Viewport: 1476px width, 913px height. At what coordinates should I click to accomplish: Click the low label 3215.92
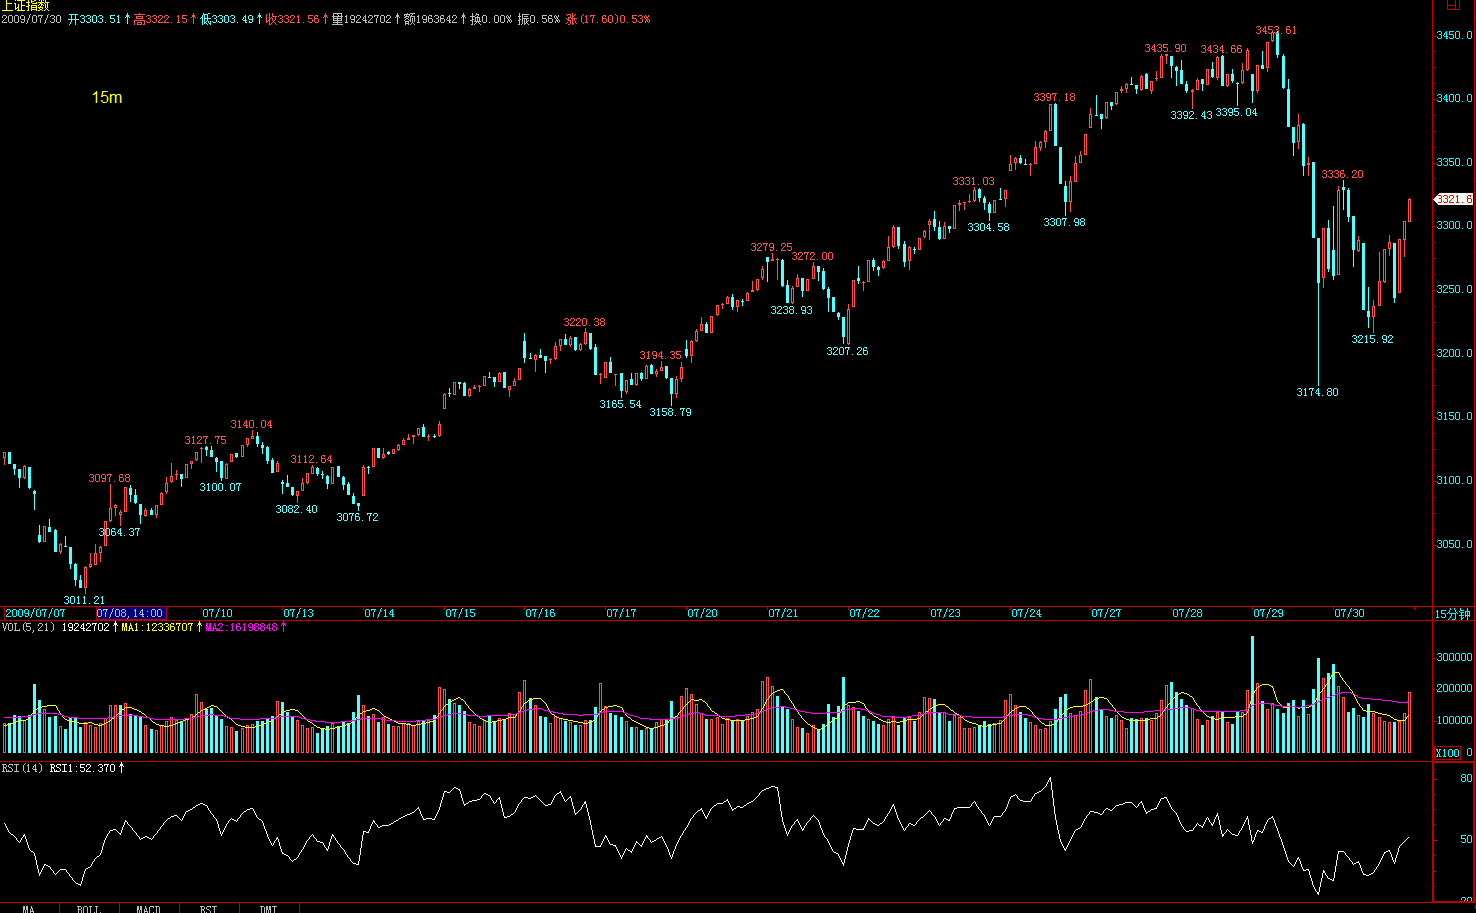1372,339
